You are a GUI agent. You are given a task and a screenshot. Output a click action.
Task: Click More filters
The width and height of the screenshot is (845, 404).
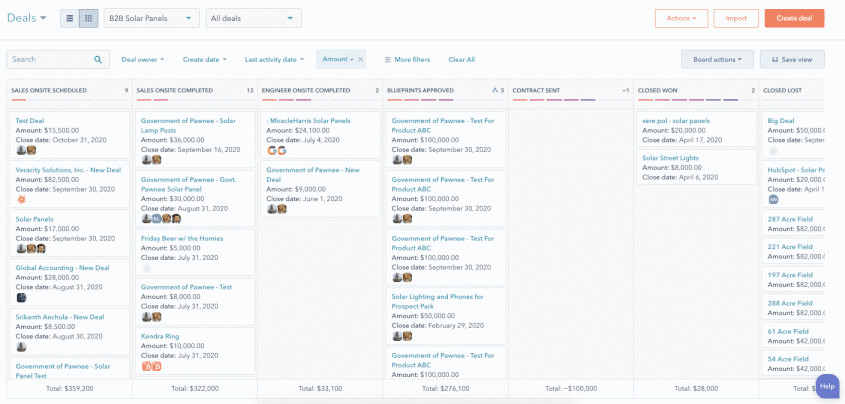(407, 60)
